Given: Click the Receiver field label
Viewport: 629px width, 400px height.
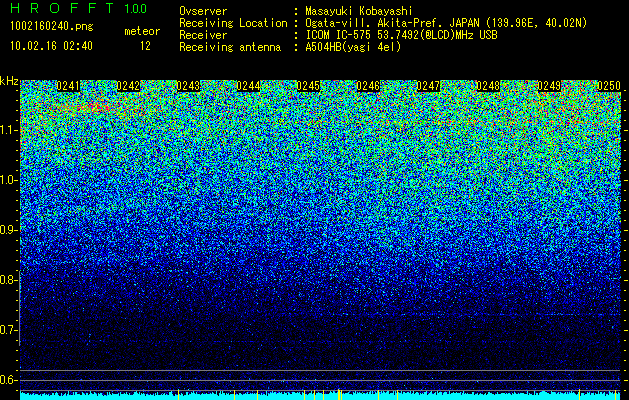Looking at the screenshot, I should click(203, 35).
